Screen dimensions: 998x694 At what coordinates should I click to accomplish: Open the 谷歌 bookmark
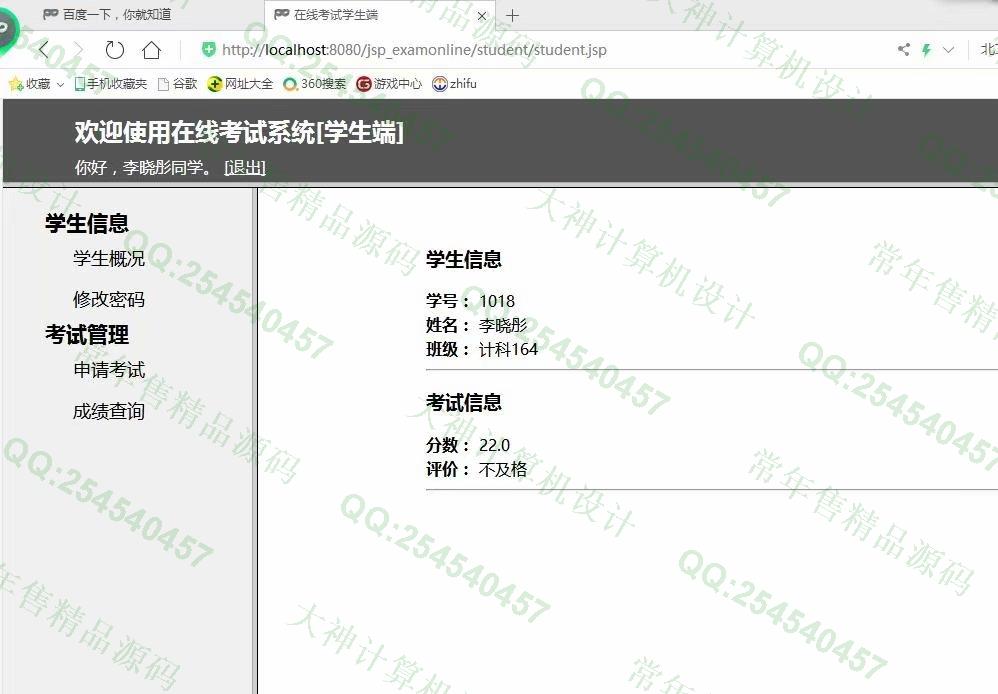(x=178, y=84)
